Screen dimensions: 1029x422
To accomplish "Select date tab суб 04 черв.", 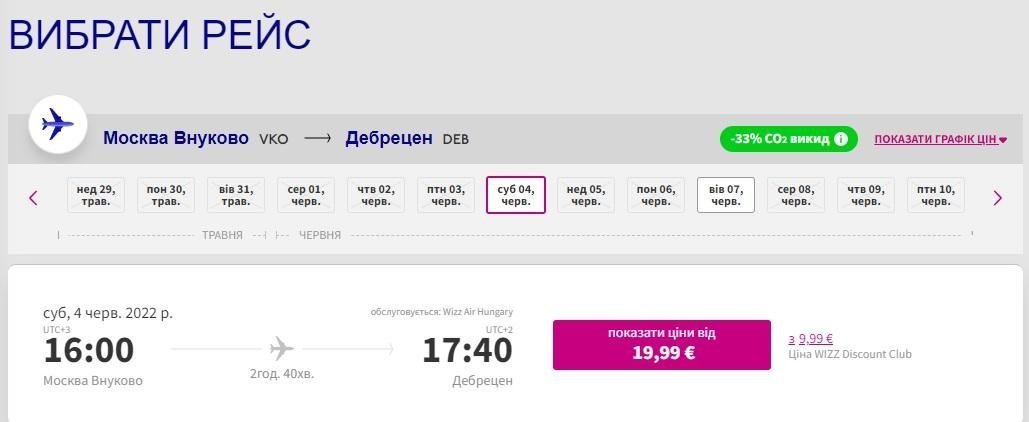I will point(515,195).
